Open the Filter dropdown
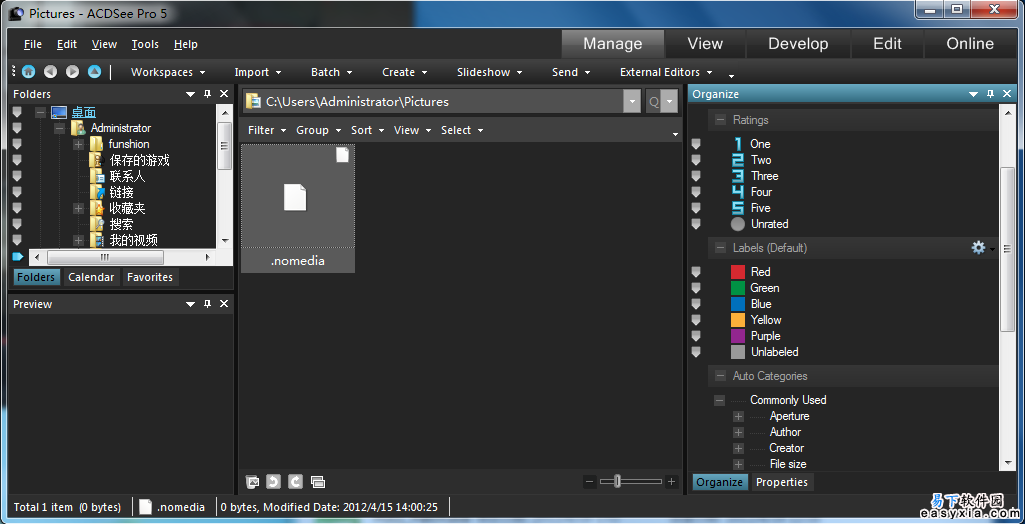This screenshot has width=1025, height=524. click(x=267, y=130)
